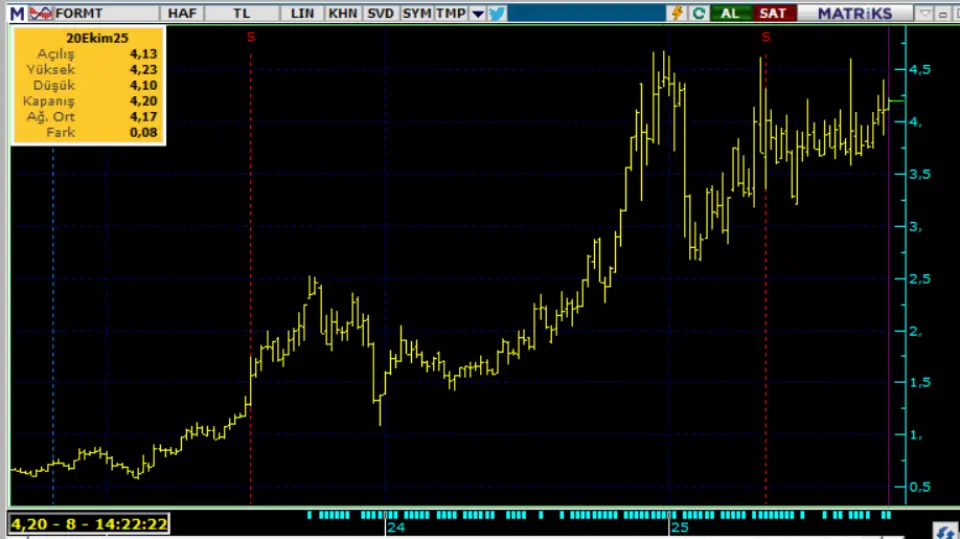960x539 pixels.
Task: Open the HAF period selector
Action: [182, 13]
